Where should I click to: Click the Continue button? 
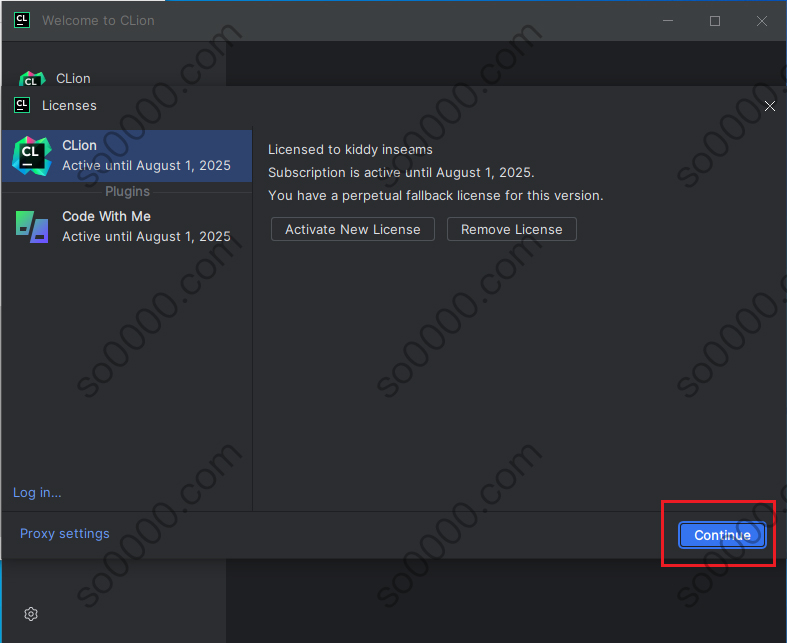(722, 535)
